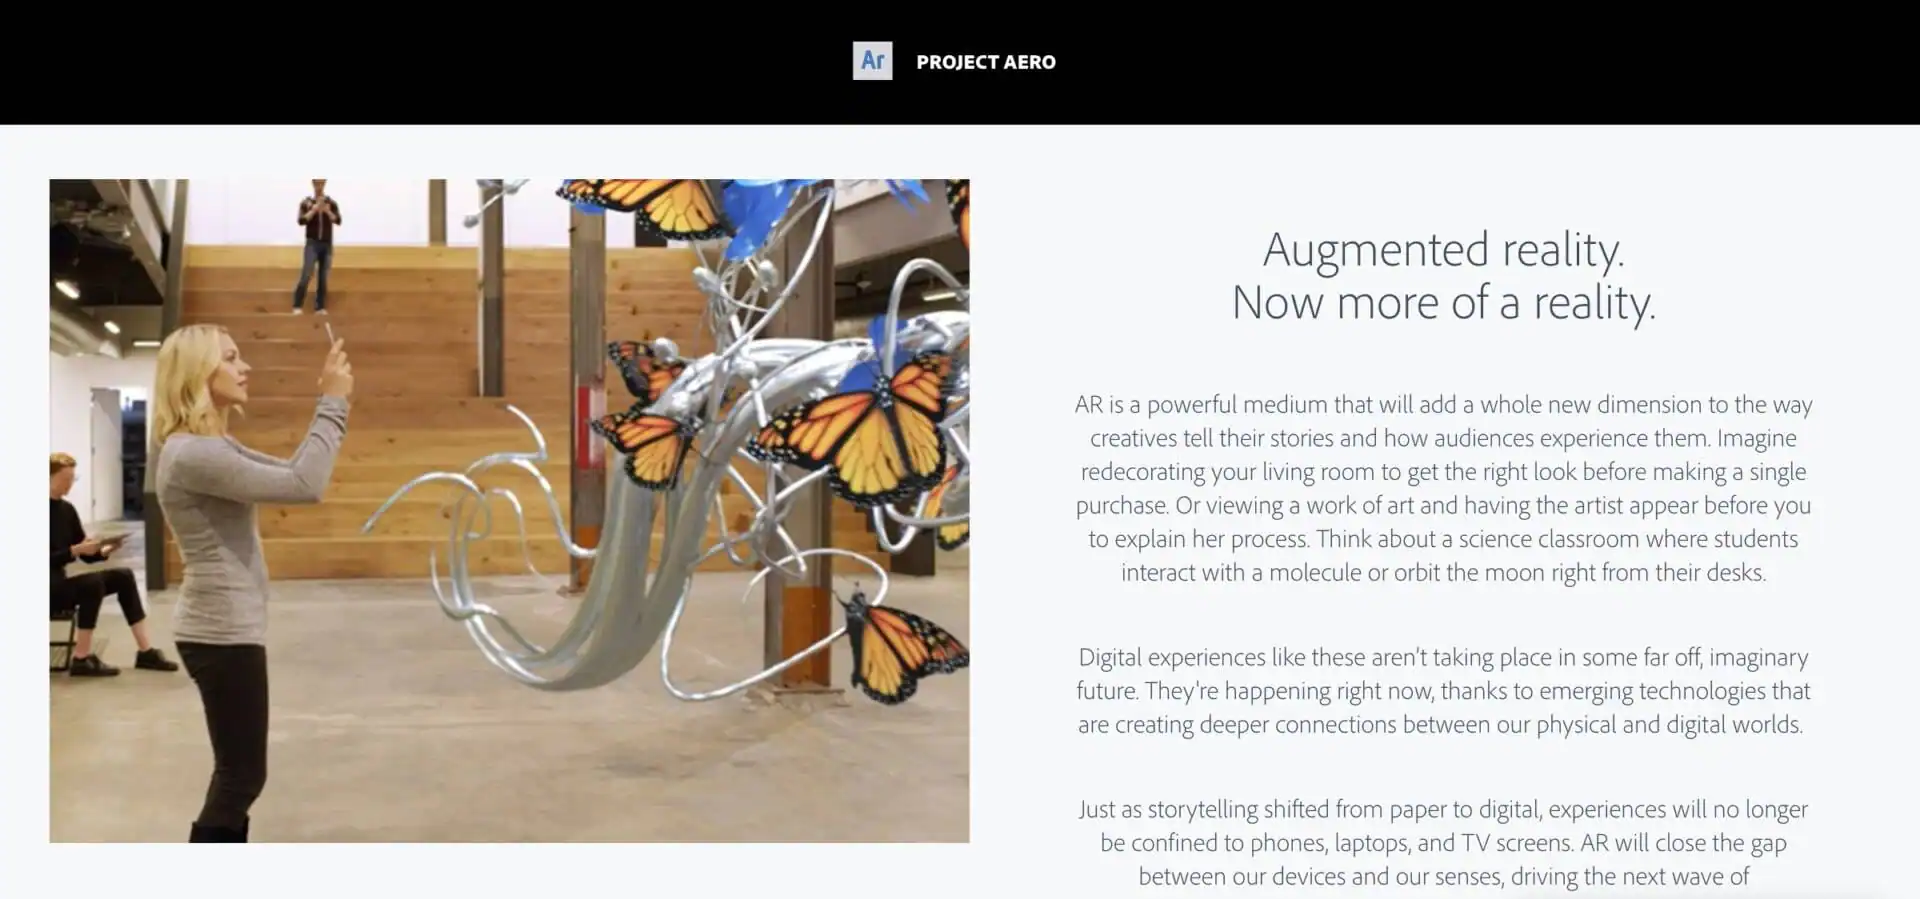Click the 'Just as storytelling shifted' paragraph
This screenshot has height=899, width=1920.
tap(1443, 843)
